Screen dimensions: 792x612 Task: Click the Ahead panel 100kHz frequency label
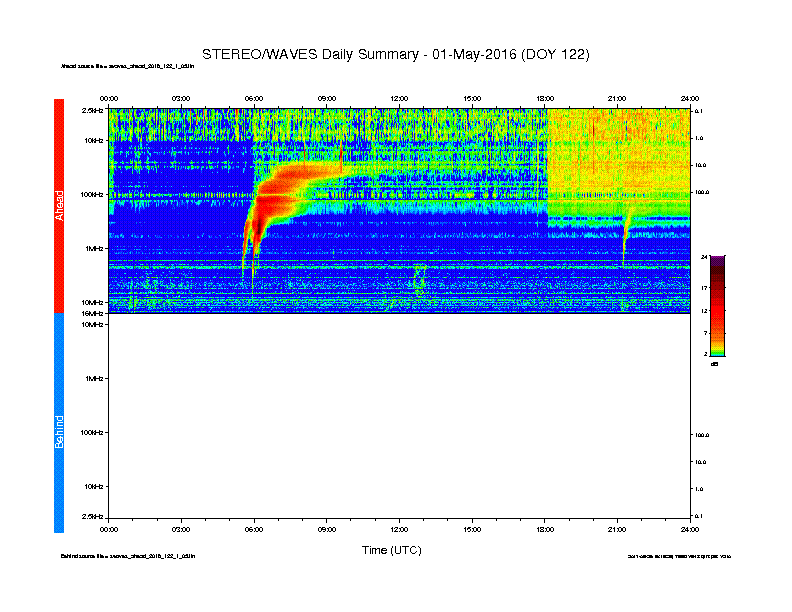92,194
